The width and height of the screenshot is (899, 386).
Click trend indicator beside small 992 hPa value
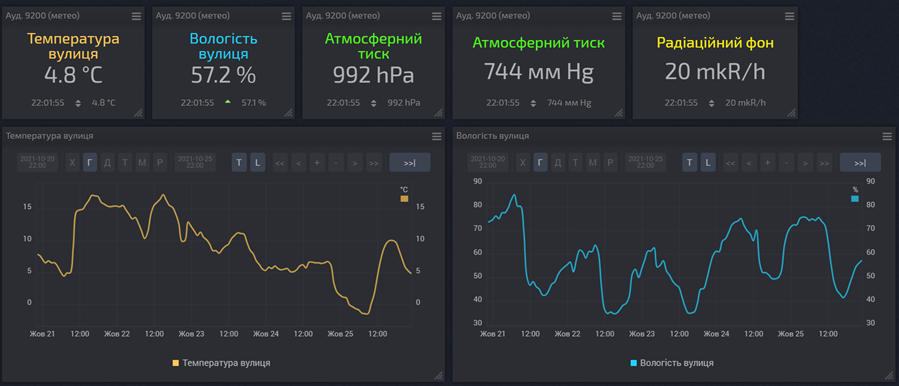click(374, 103)
